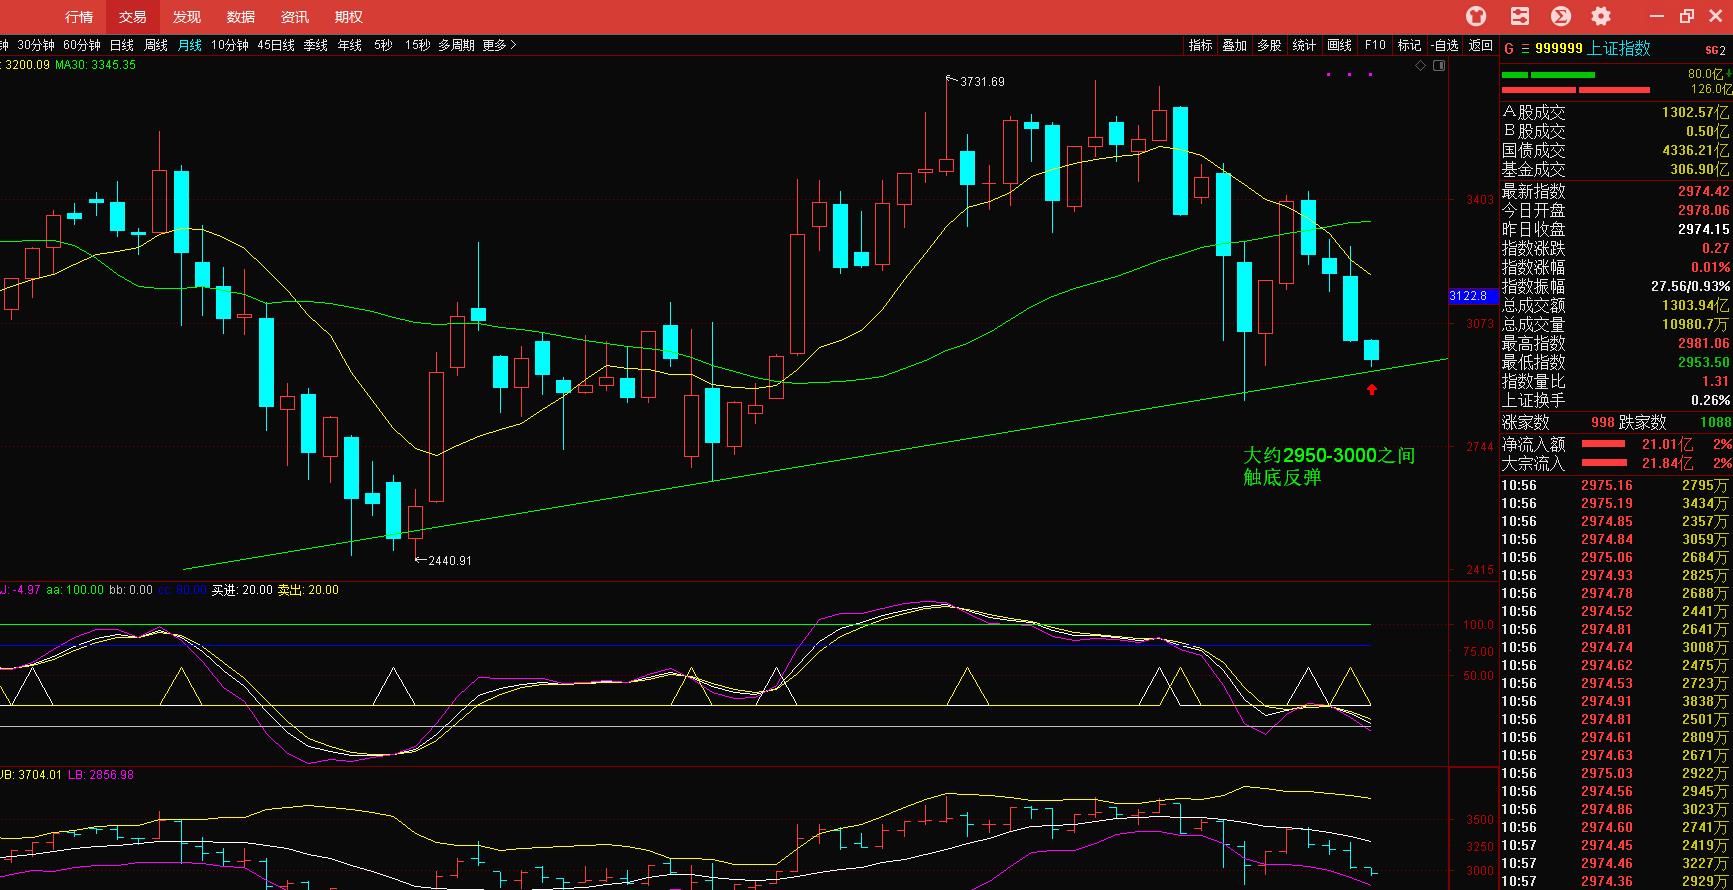Click the 3122.8 price axis marker
This screenshot has width=1733, height=890.
point(1472,296)
